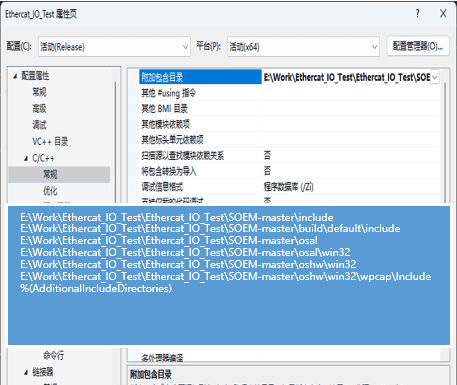
Task: Click the path line ending in SOEM-master\osal
Action: (x=169, y=240)
